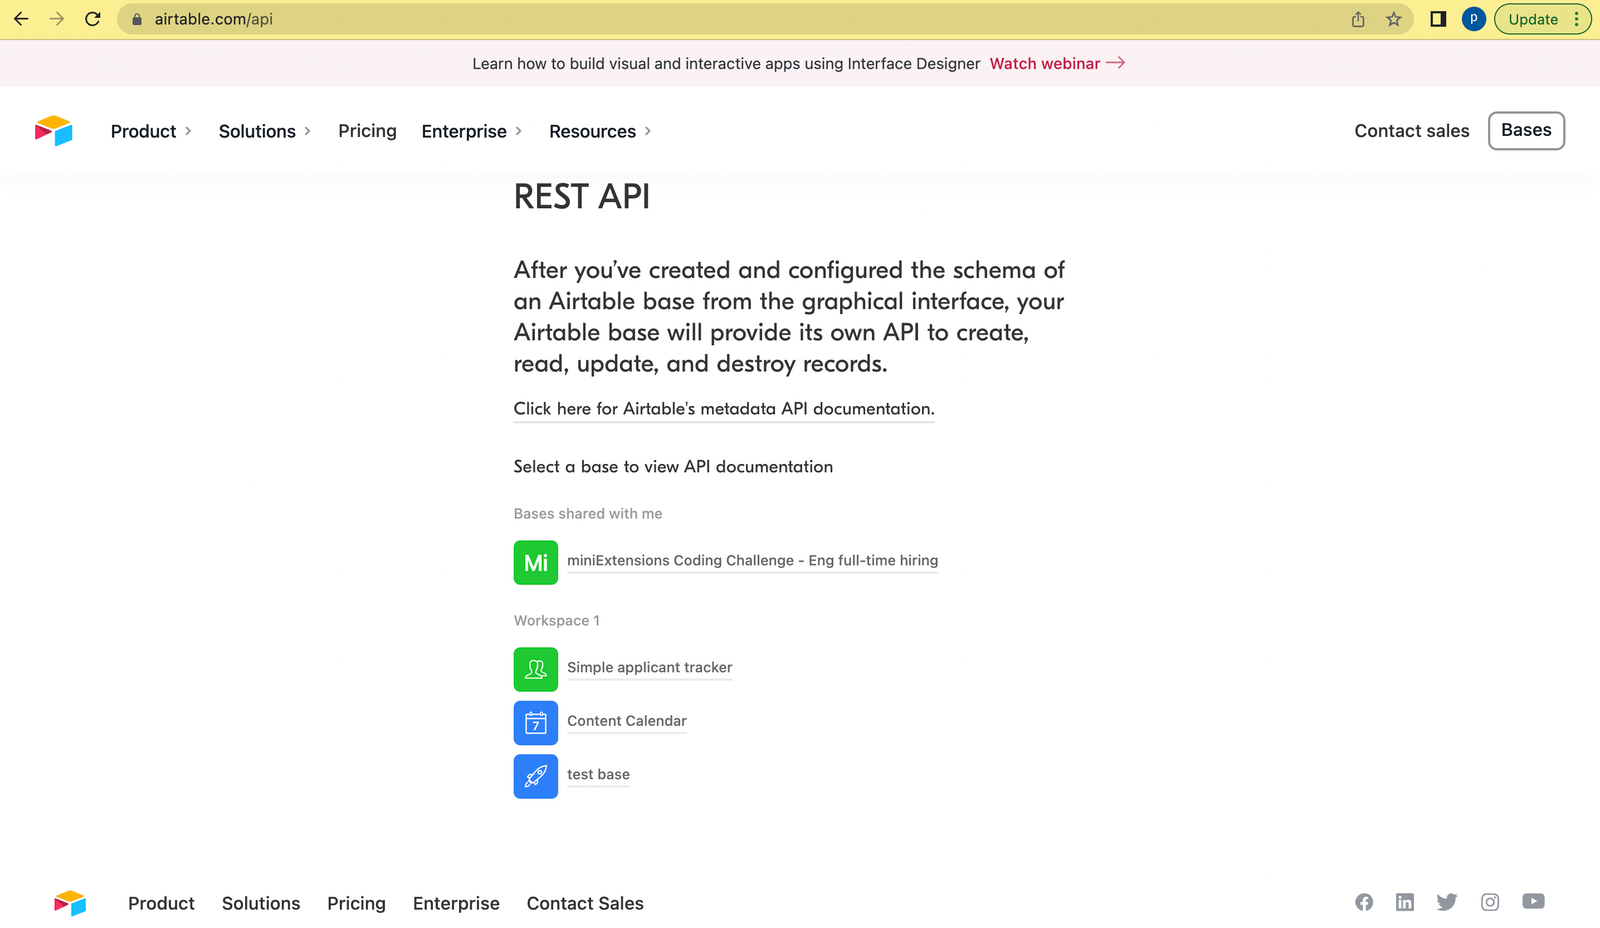The height and width of the screenshot is (928, 1600).
Task: Click the address bar URL airtable.com/api
Action: click(213, 19)
